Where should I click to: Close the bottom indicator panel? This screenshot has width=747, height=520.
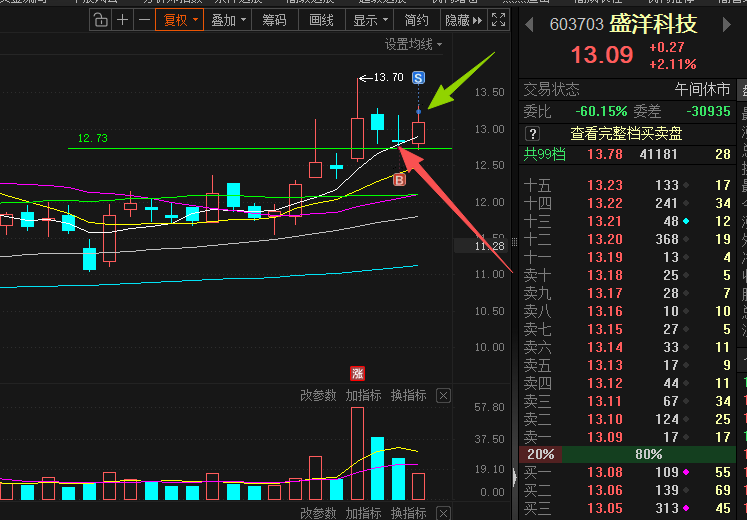[x=444, y=513]
